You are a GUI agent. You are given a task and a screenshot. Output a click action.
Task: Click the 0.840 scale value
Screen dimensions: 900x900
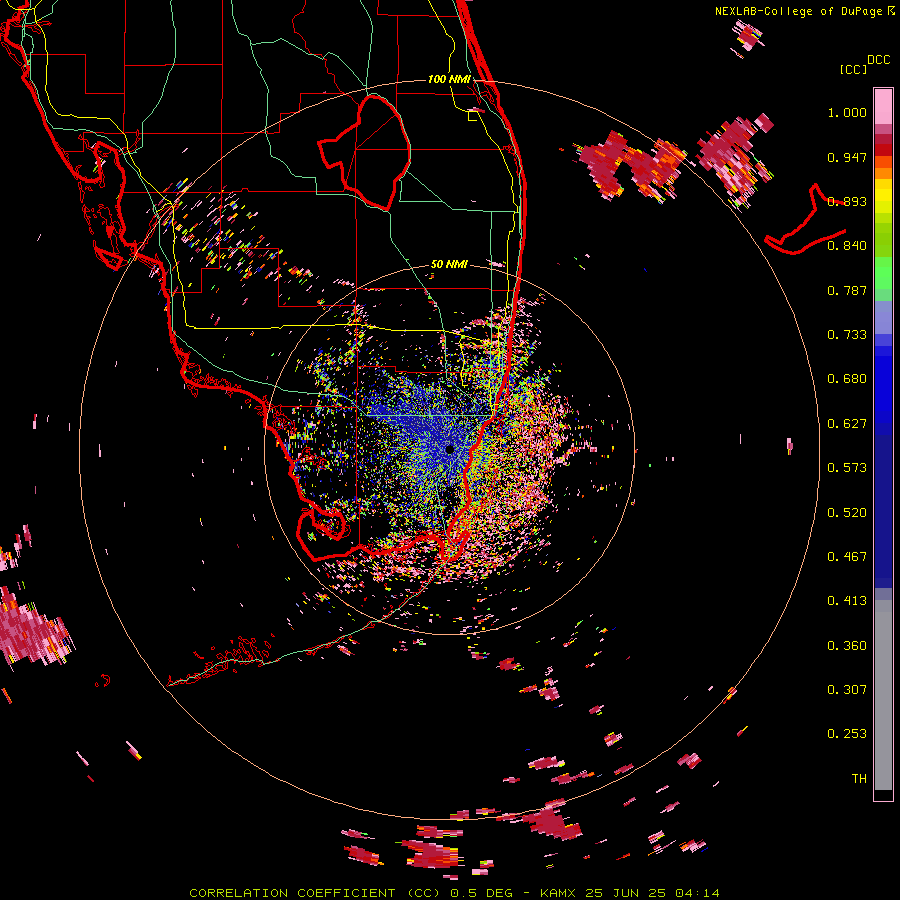pos(847,246)
